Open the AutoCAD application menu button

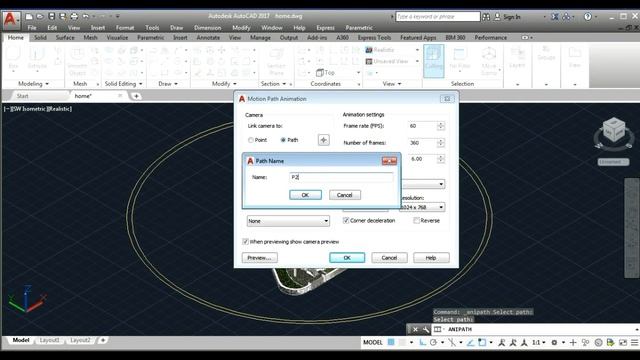(x=11, y=19)
